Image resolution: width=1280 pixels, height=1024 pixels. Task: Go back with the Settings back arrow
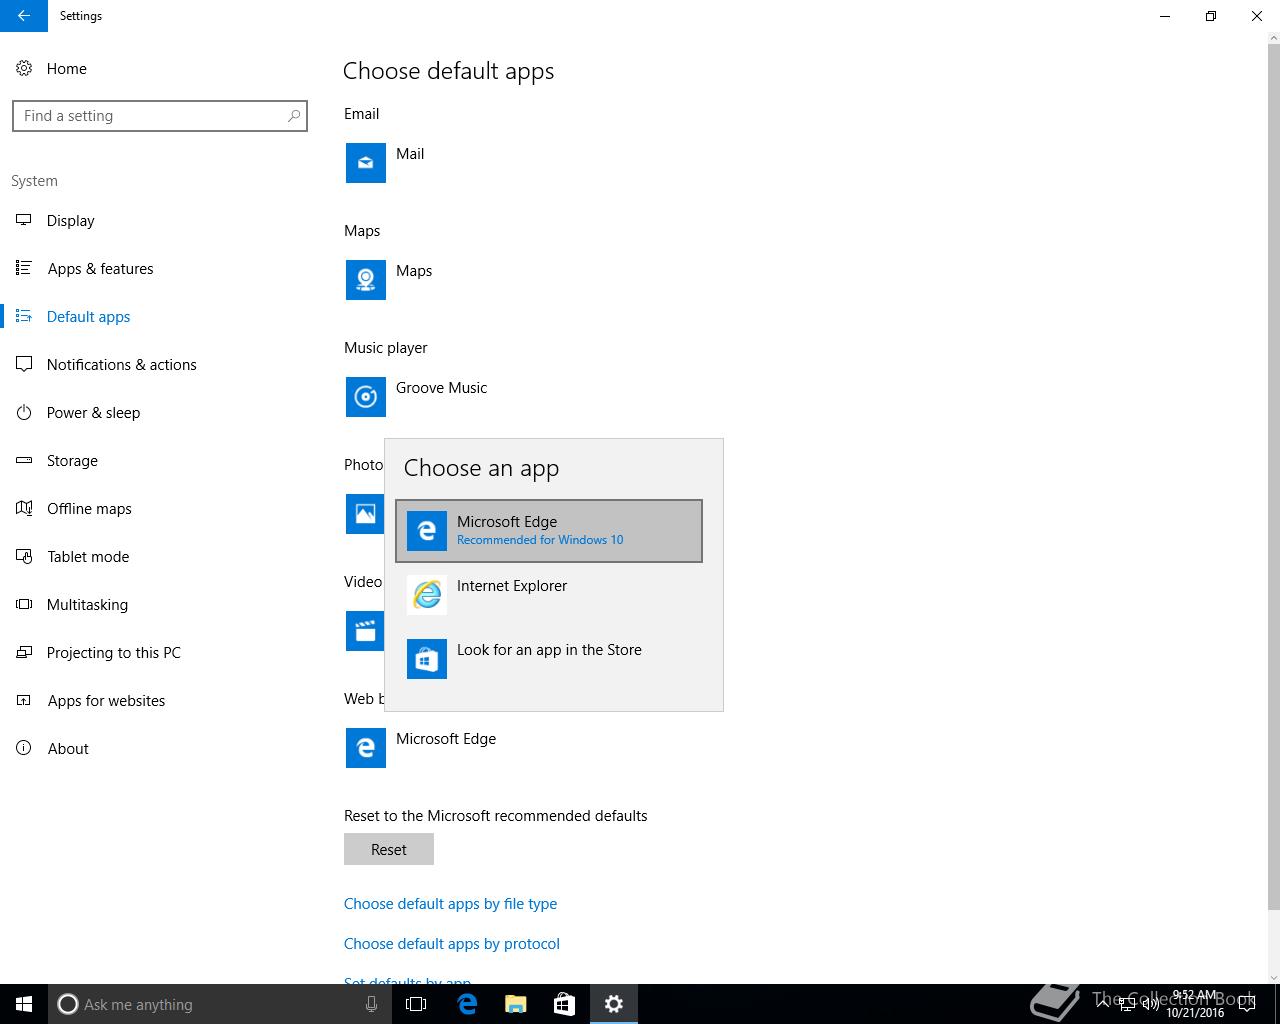24,16
